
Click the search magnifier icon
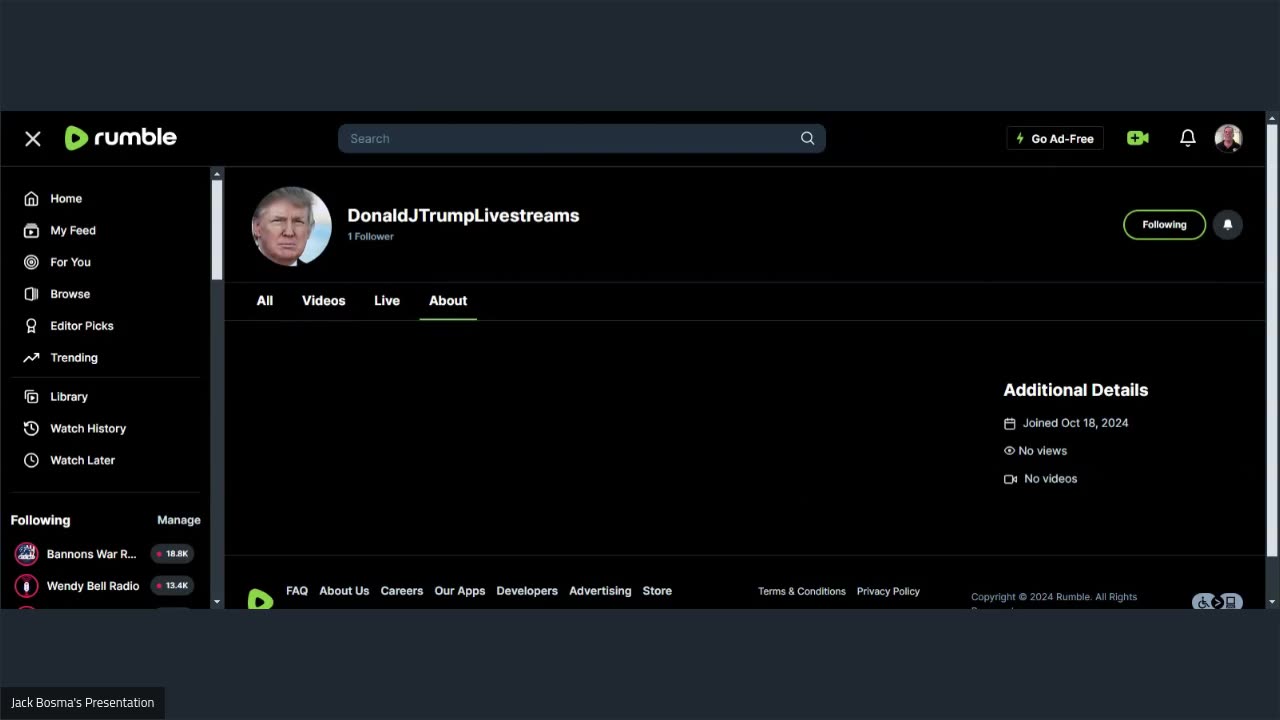[x=807, y=139]
